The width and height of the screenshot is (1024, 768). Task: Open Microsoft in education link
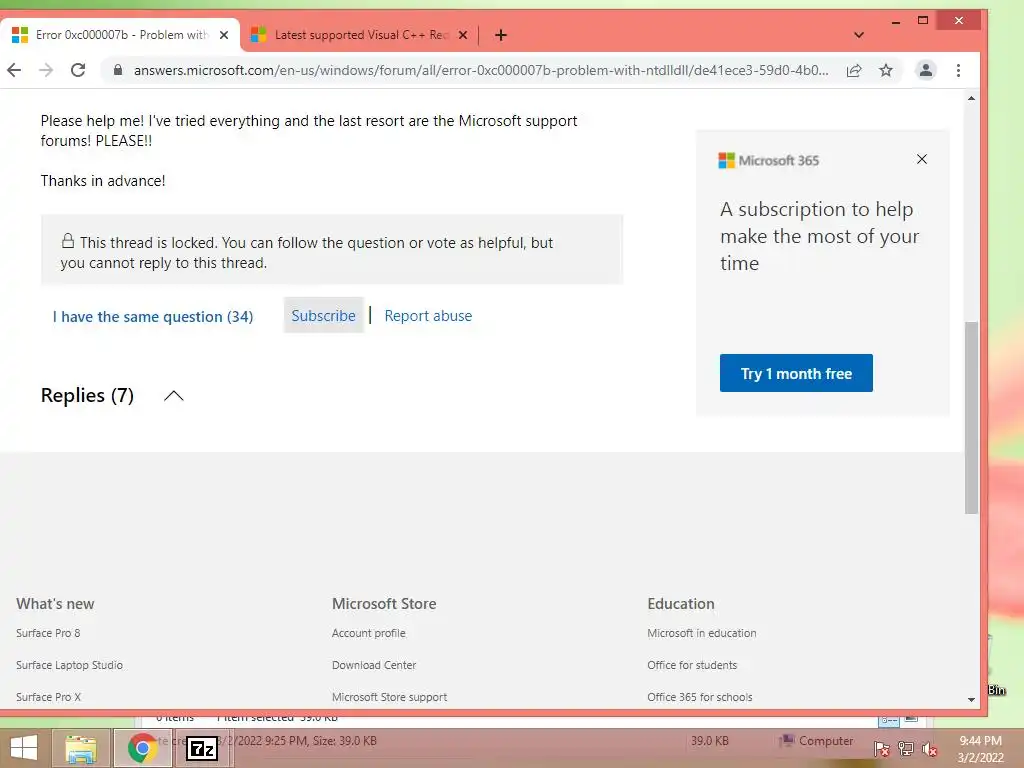tap(701, 633)
